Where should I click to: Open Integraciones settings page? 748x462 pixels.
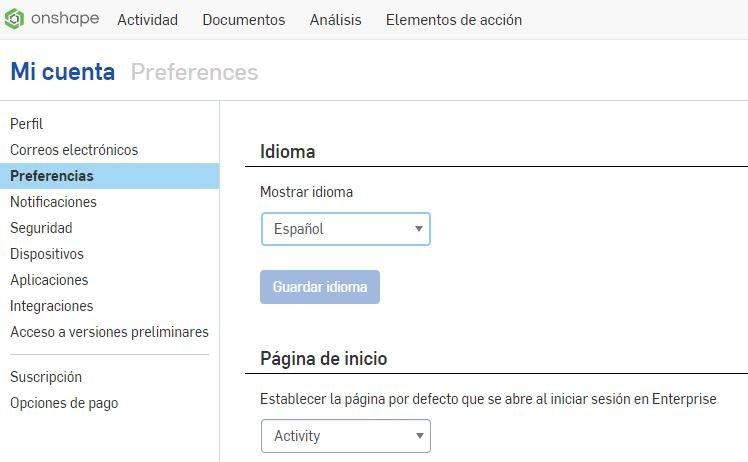(51, 306)
